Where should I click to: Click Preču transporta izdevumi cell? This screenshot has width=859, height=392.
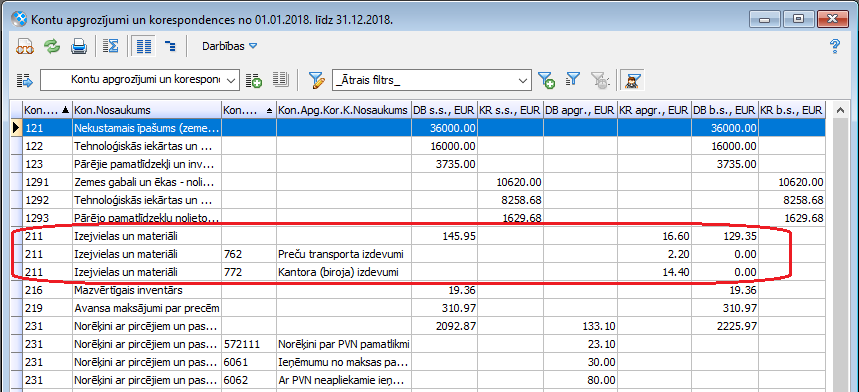point(343,254)
